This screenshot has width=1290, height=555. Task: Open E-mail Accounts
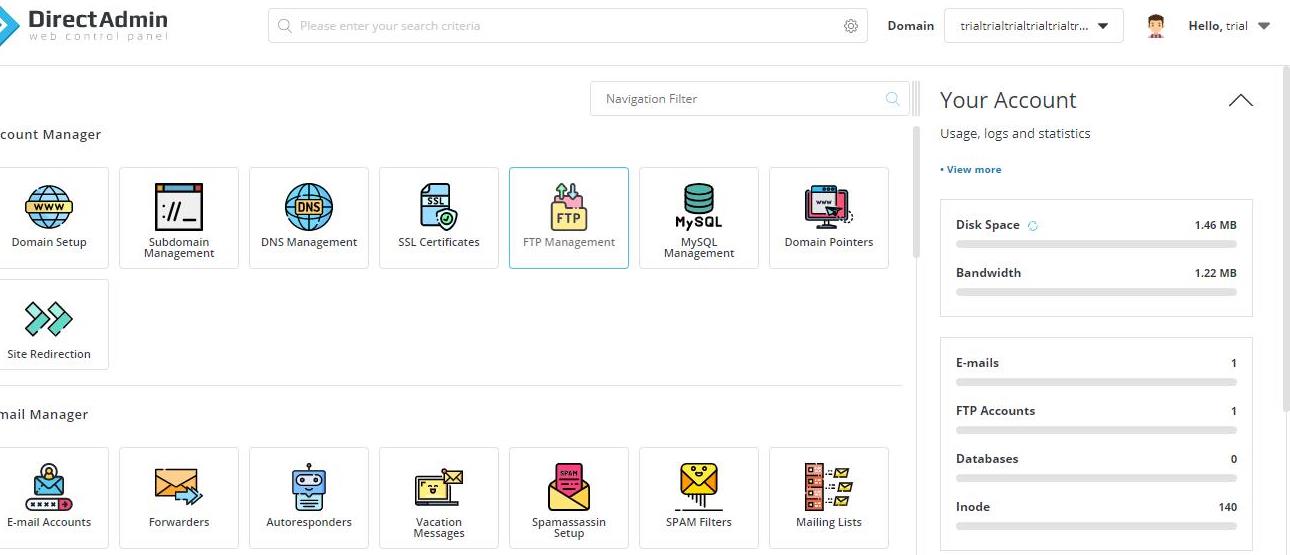(49, 497)
